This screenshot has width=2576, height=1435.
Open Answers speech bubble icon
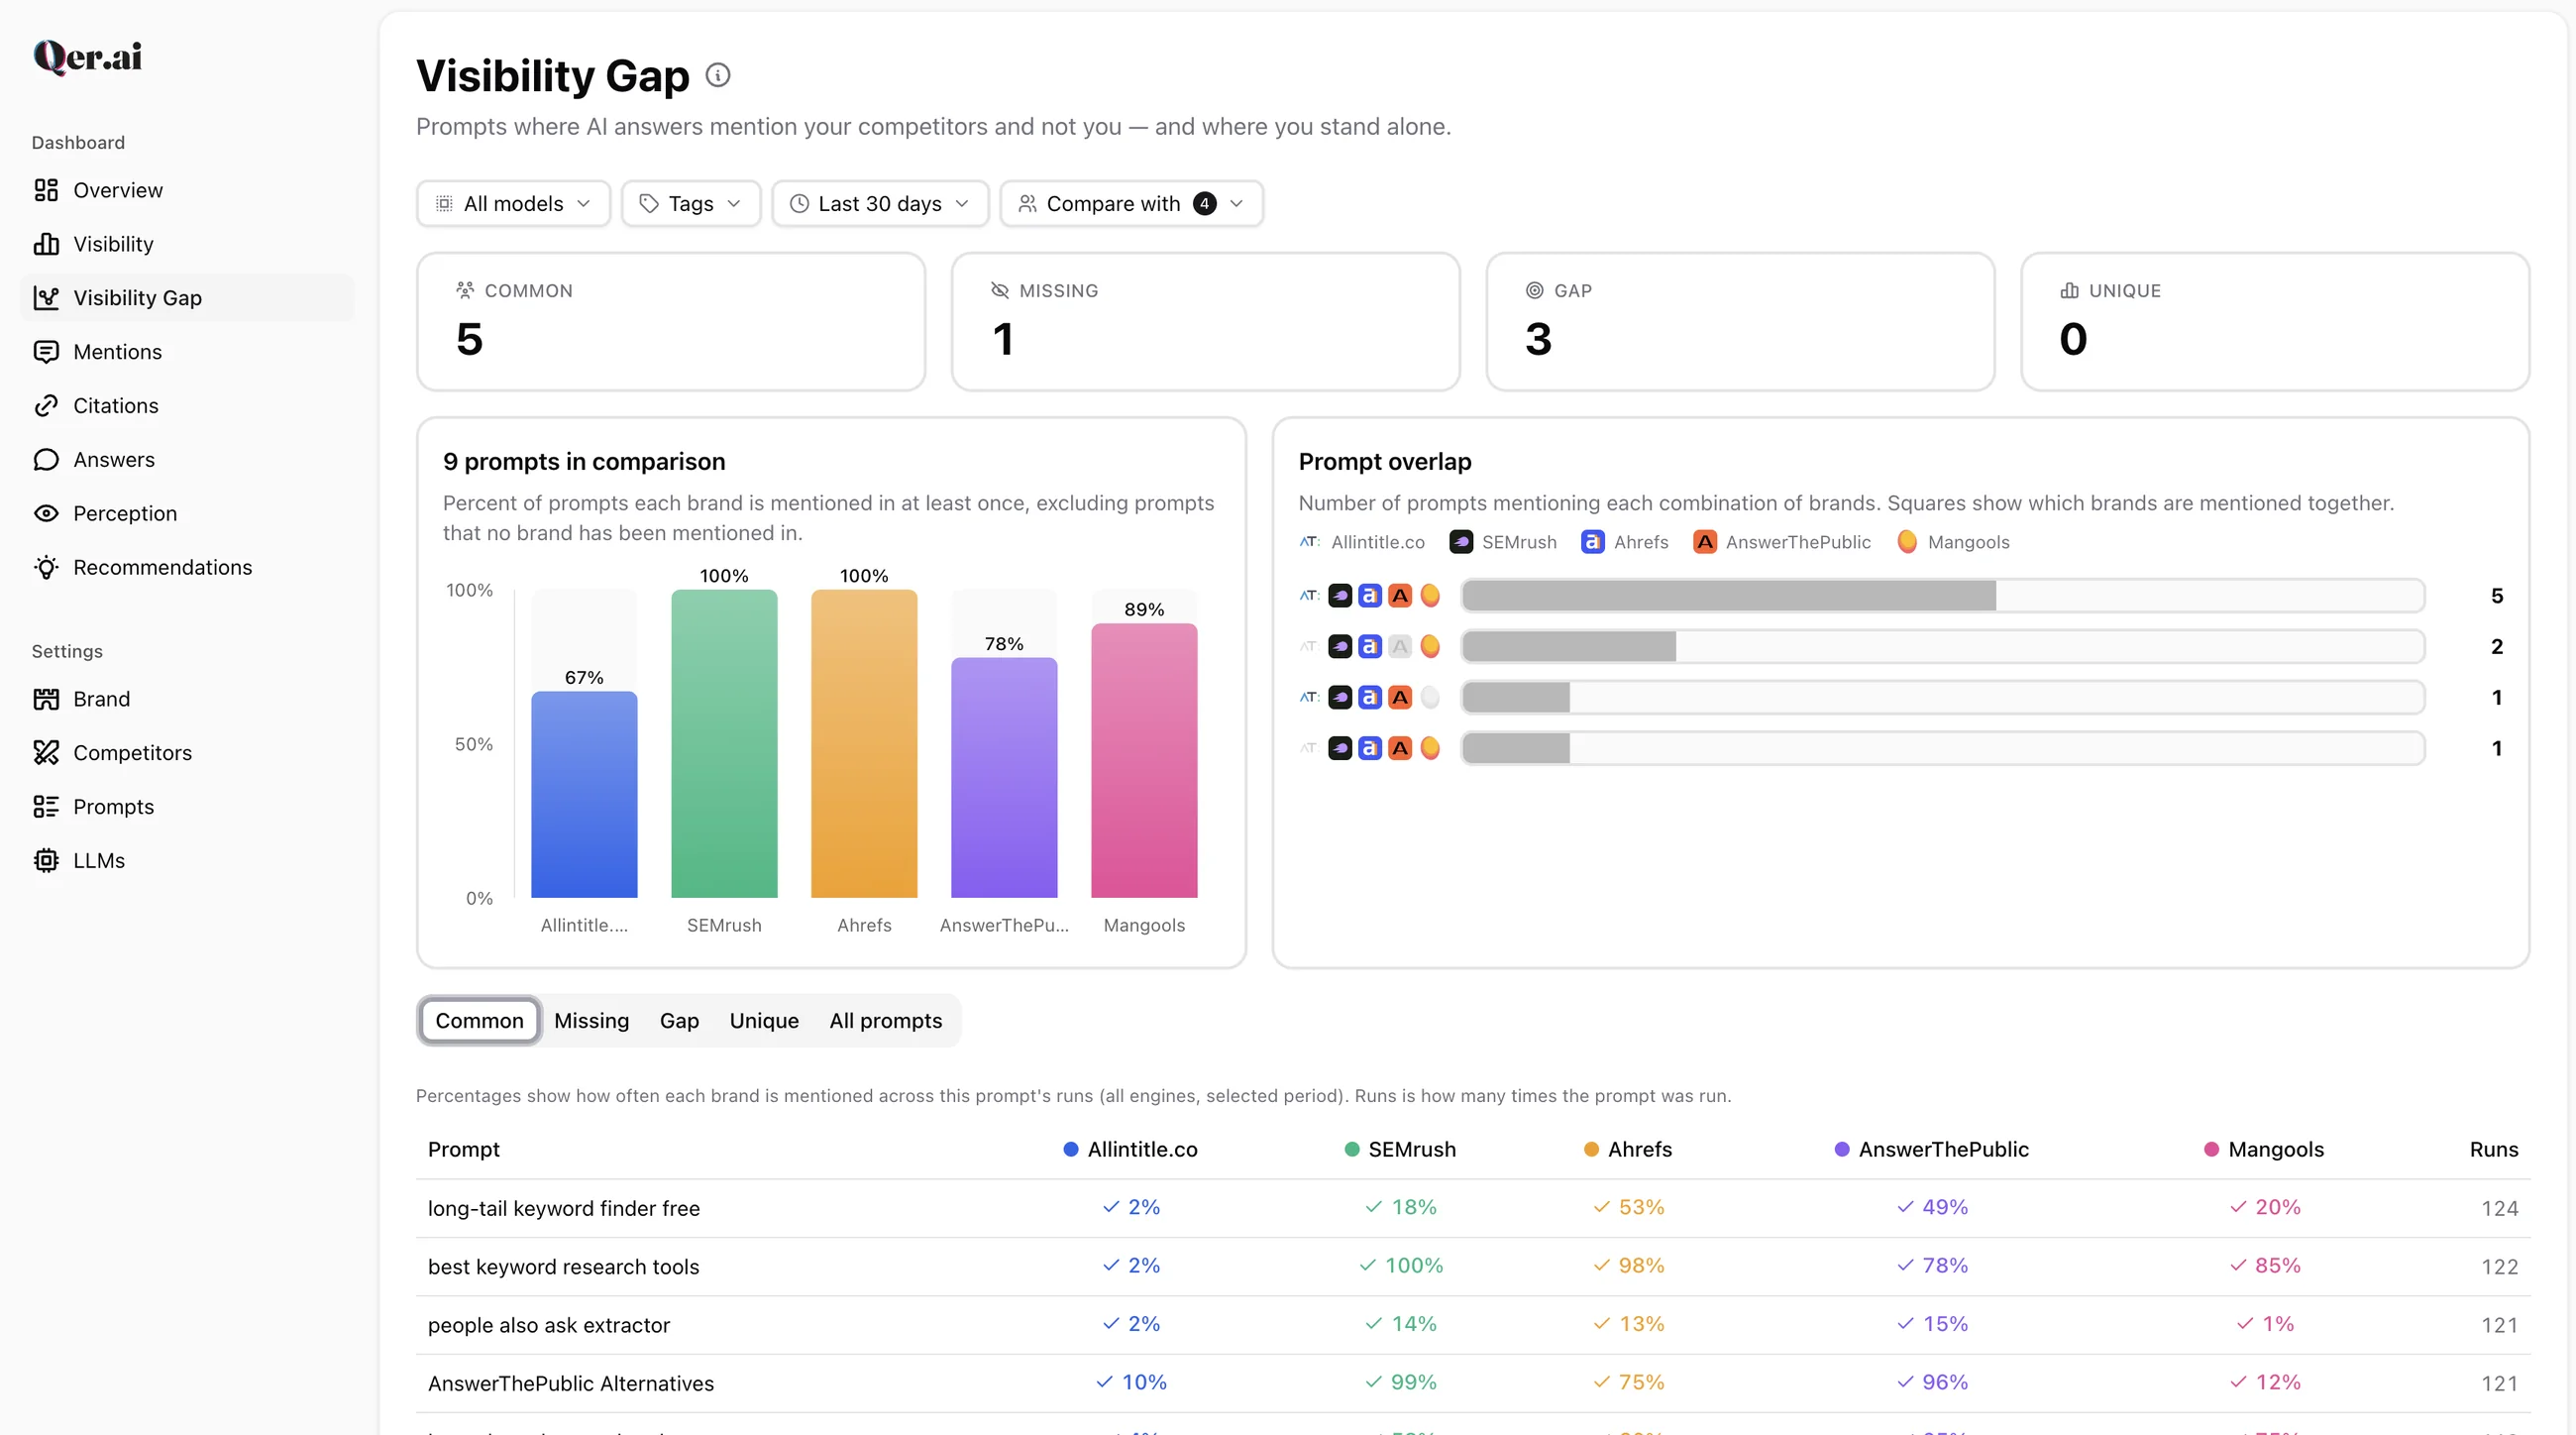[46, 460]
